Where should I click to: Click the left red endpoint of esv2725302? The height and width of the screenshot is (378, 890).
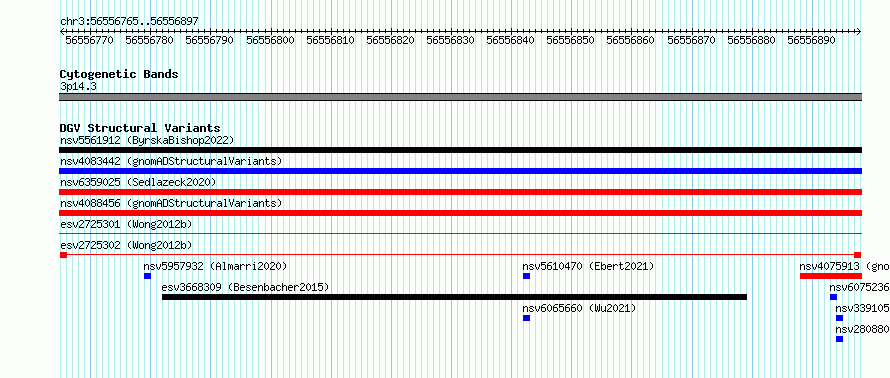point(63,255)
